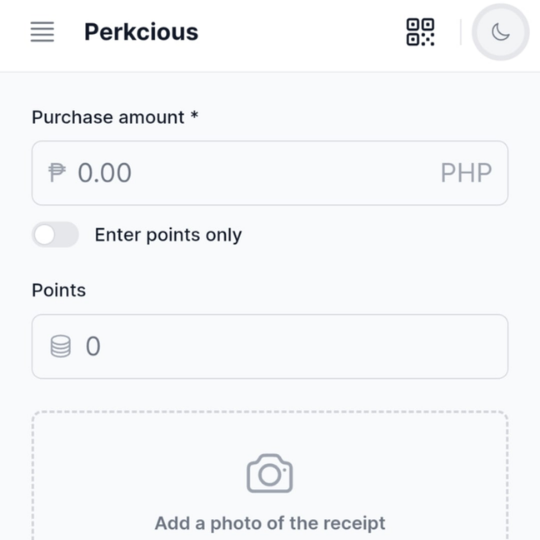540x540 pixels.
Task: Click the Points field label
Action: (59, 290)
